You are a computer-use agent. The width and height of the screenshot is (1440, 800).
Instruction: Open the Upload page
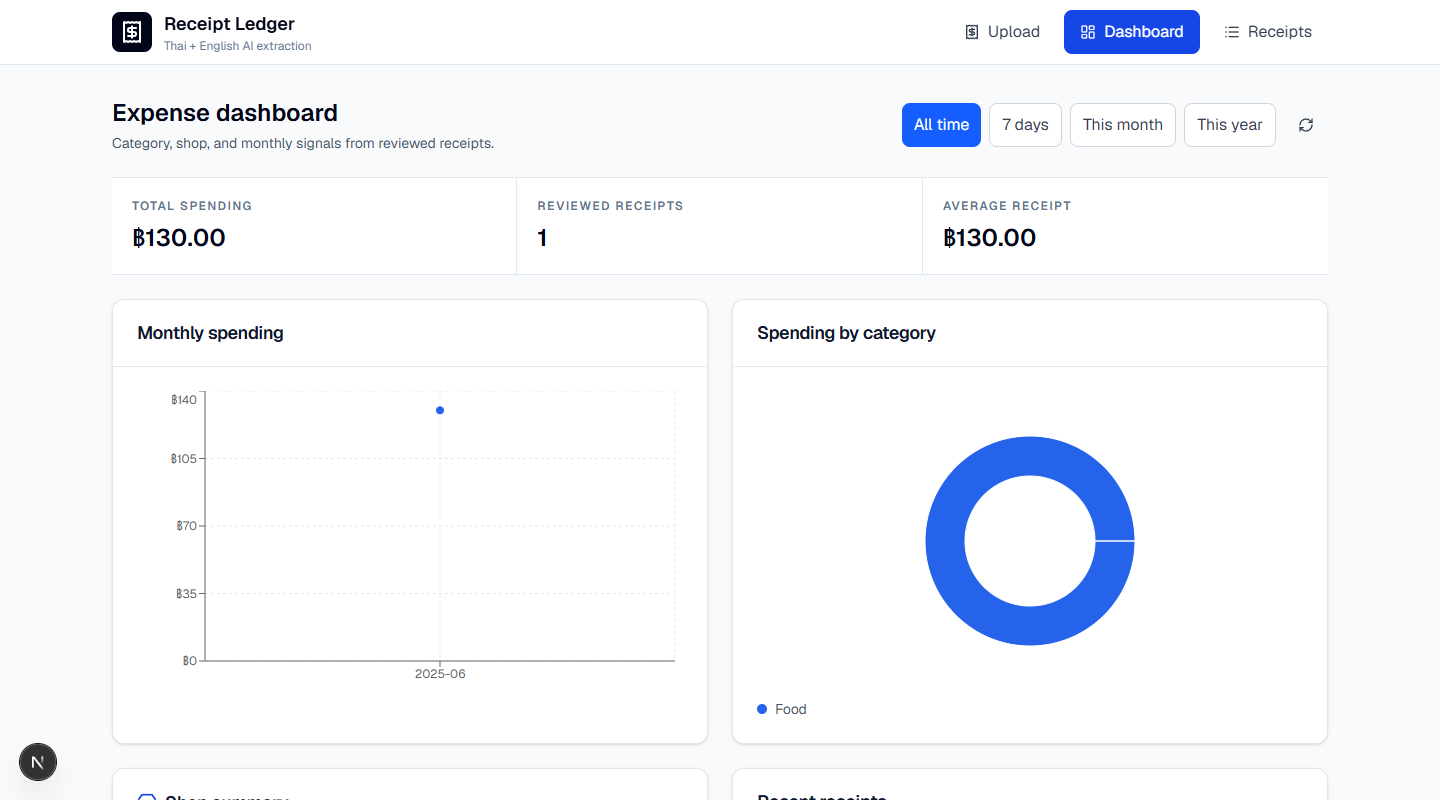coord(1002,32)
